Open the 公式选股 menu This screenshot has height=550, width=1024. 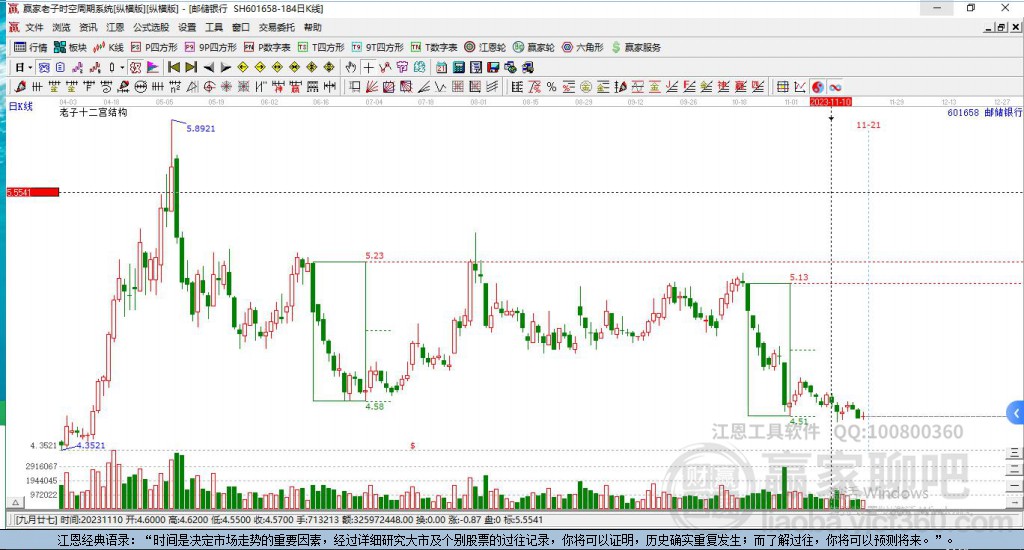151,27
